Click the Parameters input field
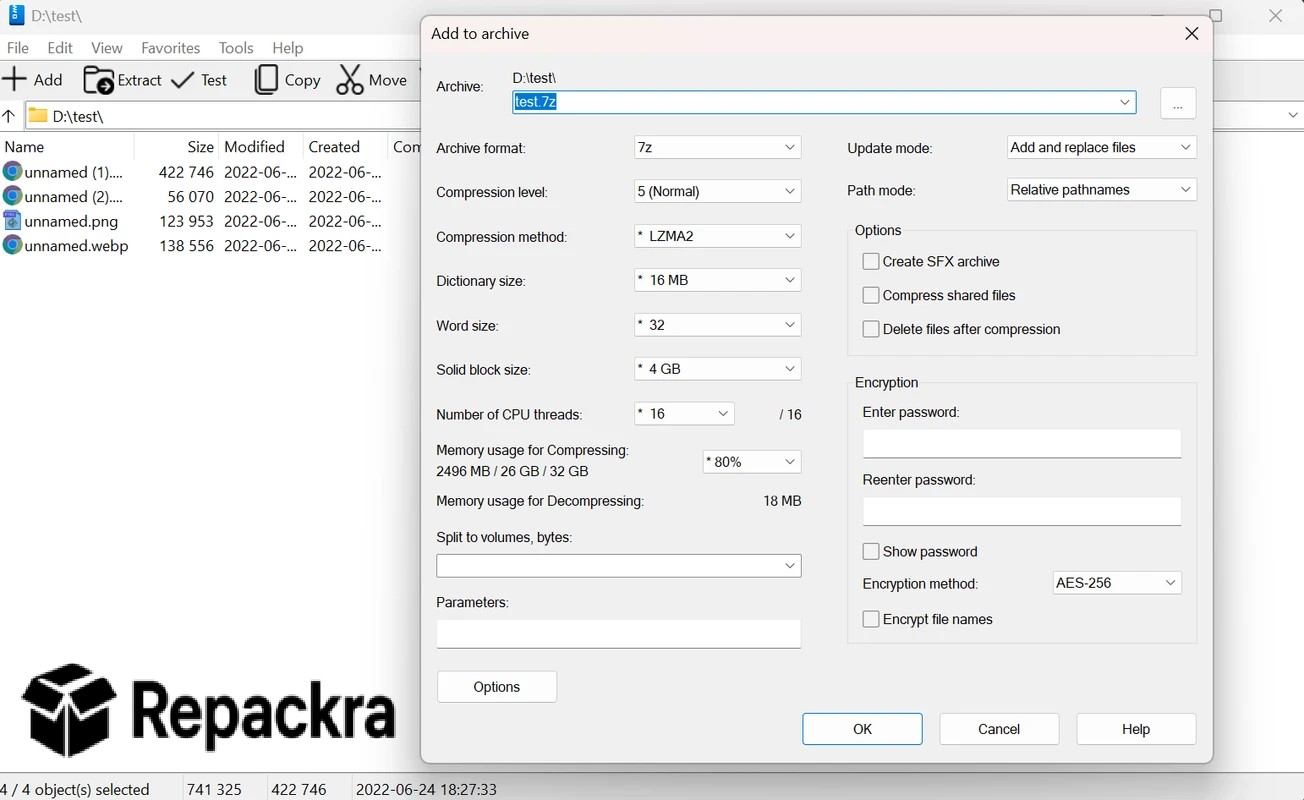The image size is (1304, 800). (619, 634)
